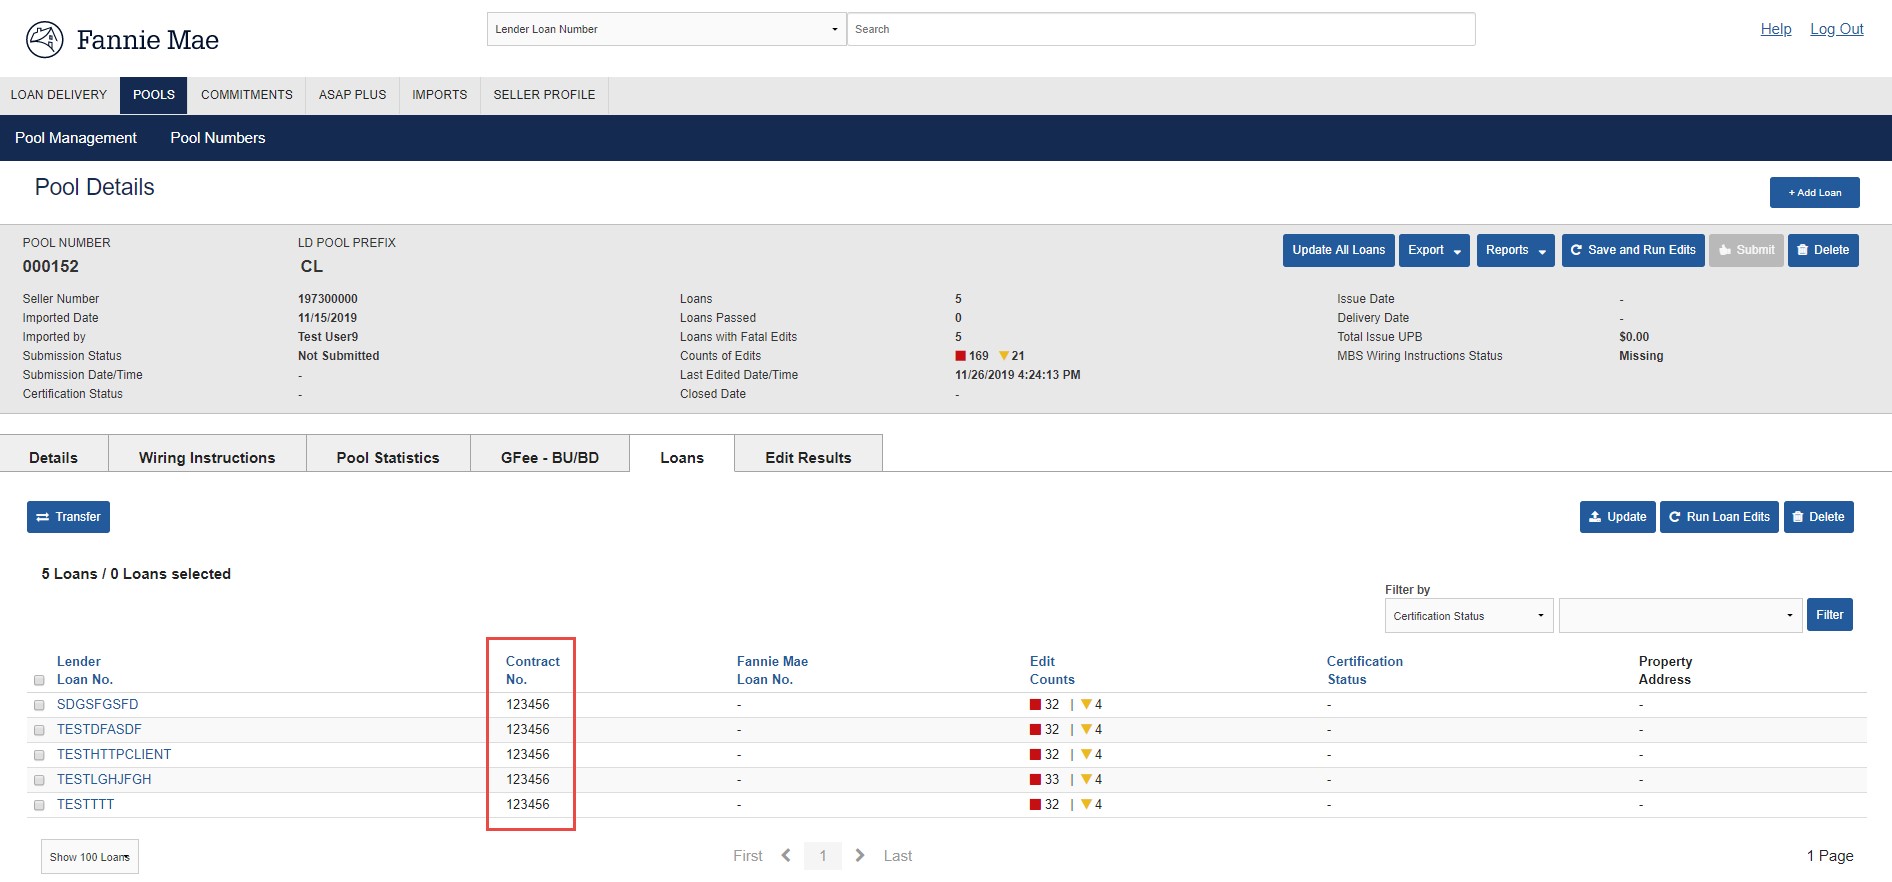This screenshot has width=1892, height=882.
Task: Open the LOAN DELIVERY menu
Action: tap(59, 95)
